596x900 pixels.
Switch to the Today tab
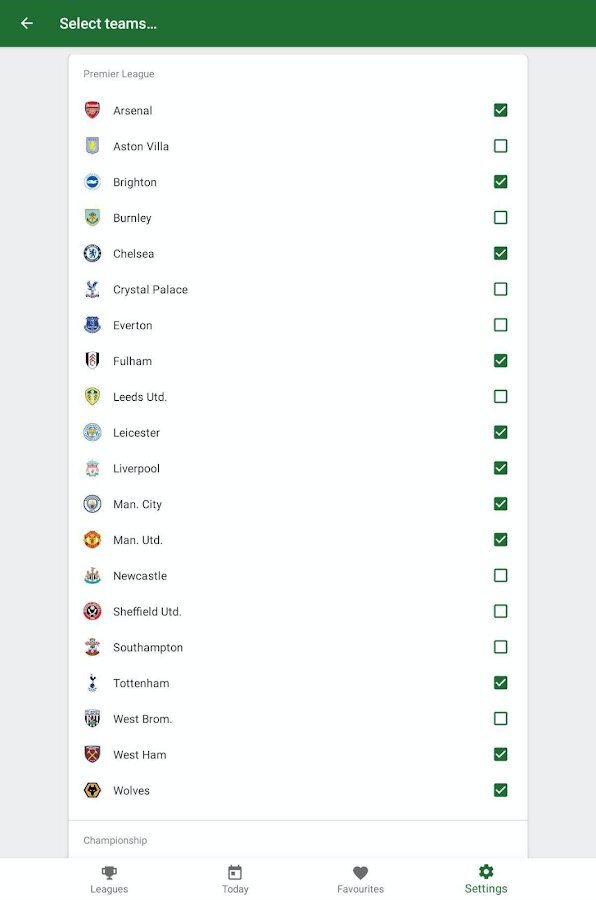[235, 880]
